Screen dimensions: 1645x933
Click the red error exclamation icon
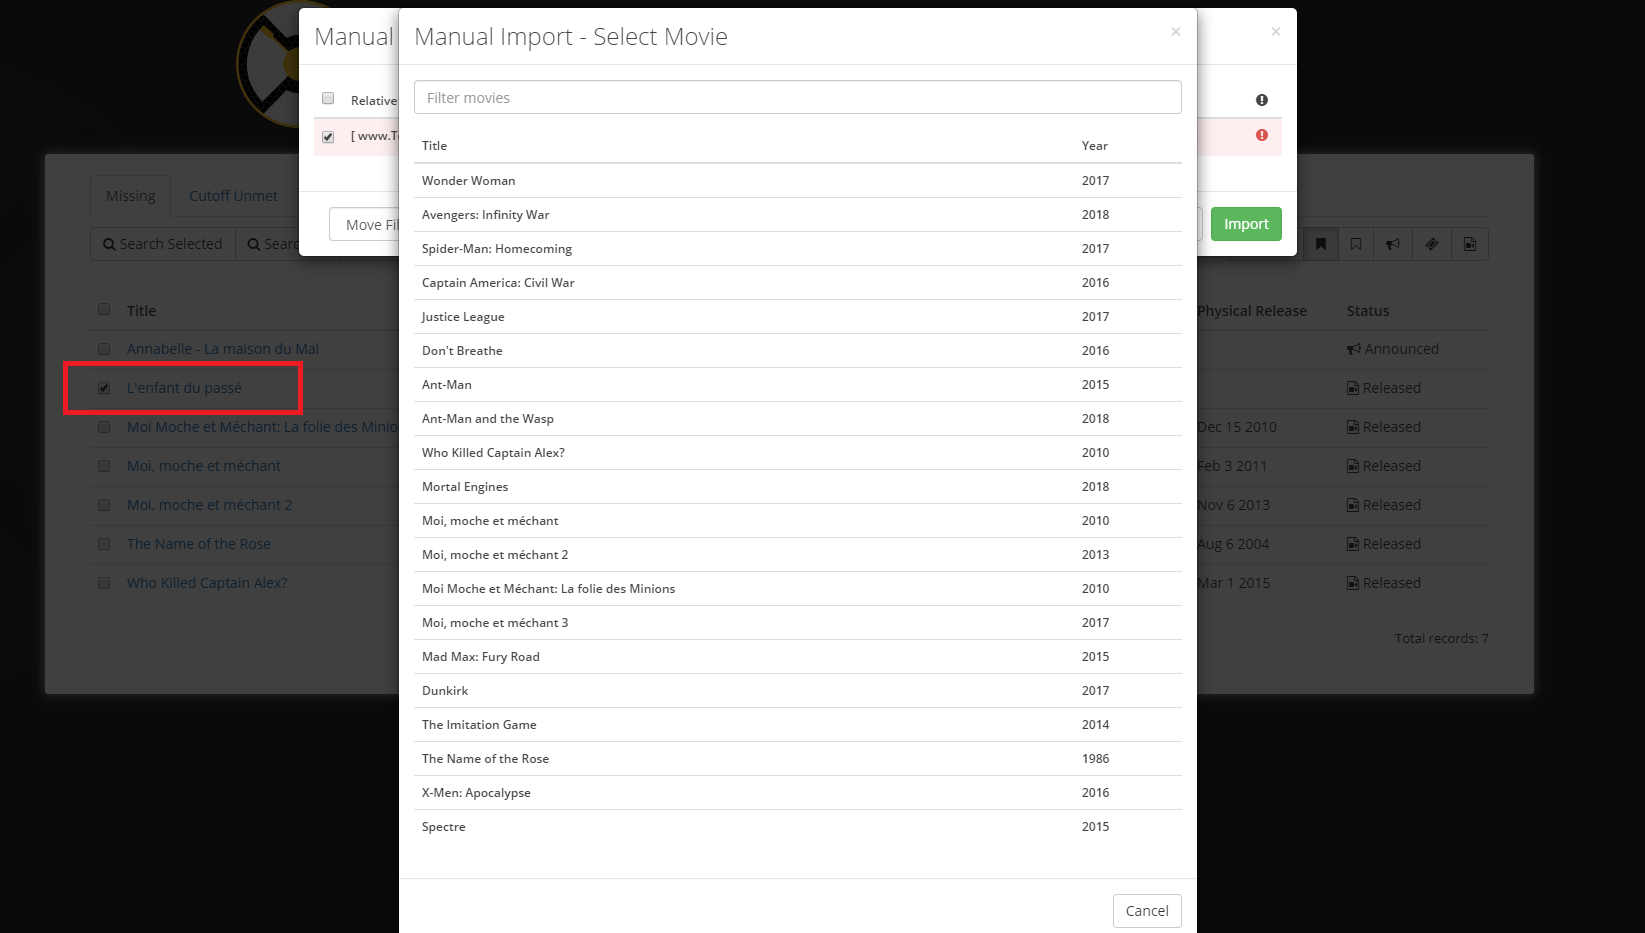coord(1261,136)
